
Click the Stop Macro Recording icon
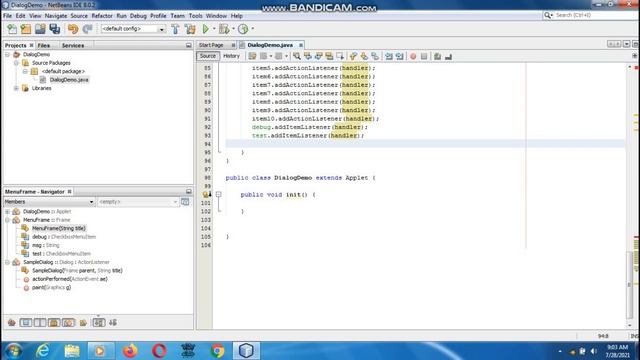pyautogui.click(x=424, y=56)
